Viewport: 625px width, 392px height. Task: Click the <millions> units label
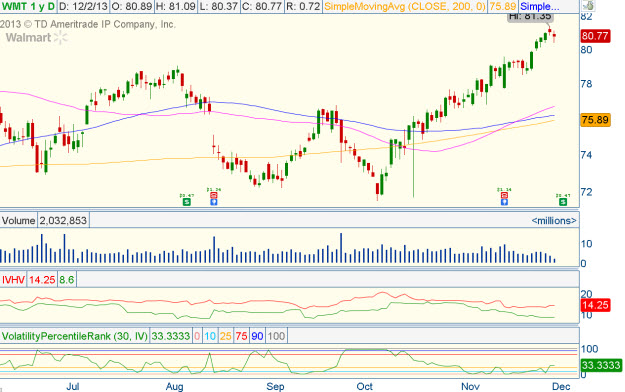(x=554, y=221)
